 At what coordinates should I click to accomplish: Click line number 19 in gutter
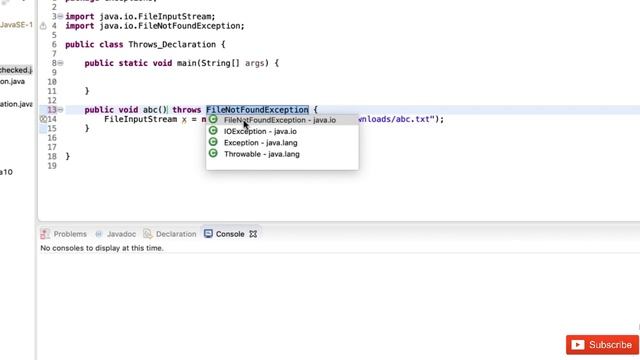[52, 166]
